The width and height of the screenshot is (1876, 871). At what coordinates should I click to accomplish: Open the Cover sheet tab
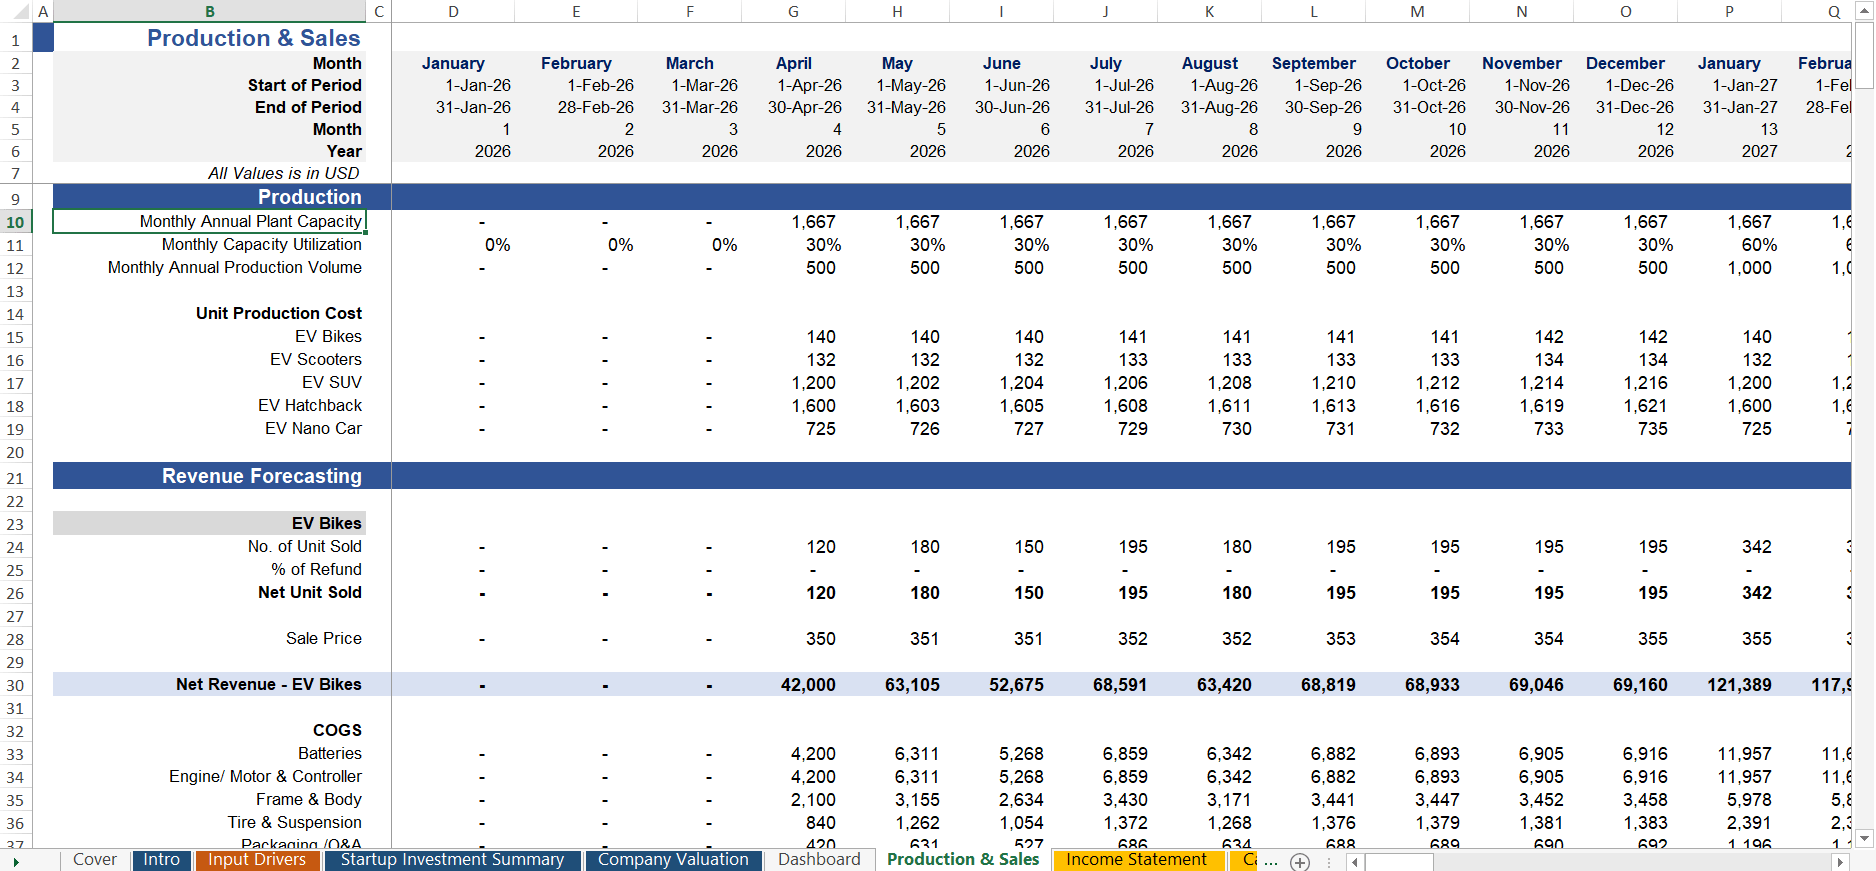[x=95, y=860]
